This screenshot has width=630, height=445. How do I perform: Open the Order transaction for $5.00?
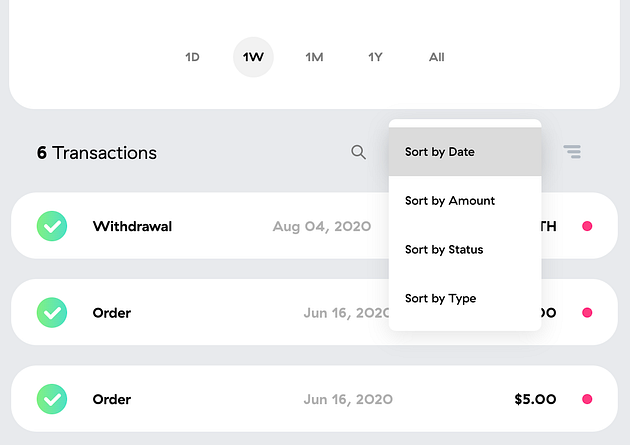(x=314, y=399)
